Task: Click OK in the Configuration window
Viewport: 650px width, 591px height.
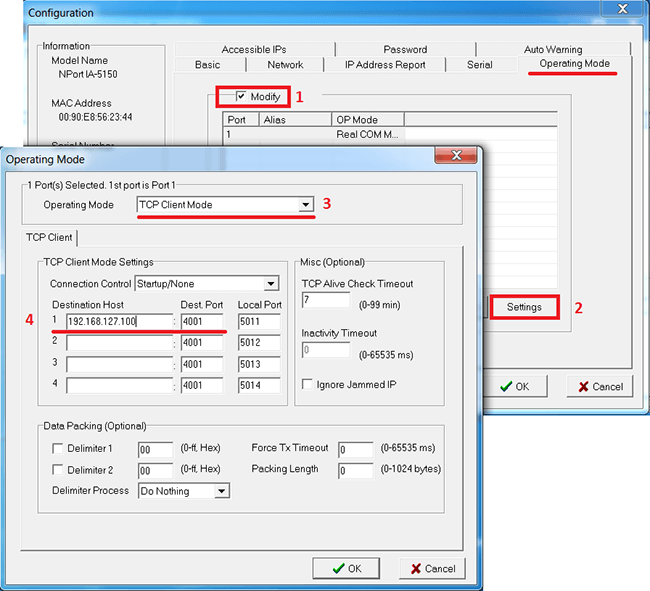Action: click(514, 387)
